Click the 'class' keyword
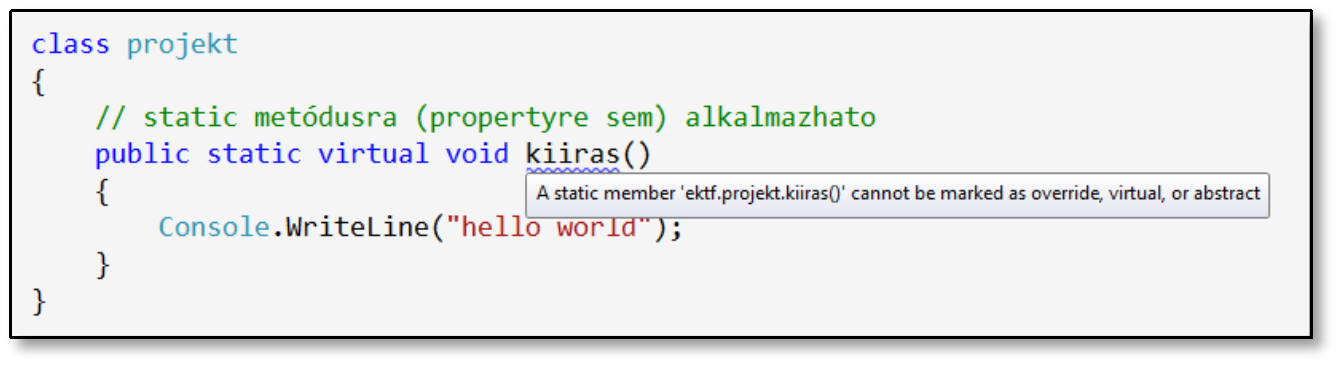 70,46
